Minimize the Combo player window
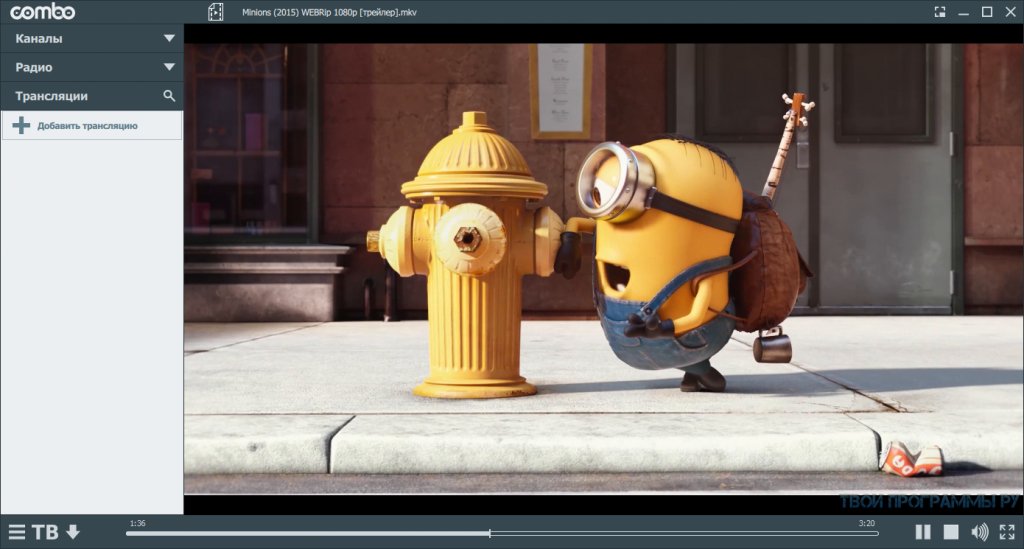 tap(963, 12)
